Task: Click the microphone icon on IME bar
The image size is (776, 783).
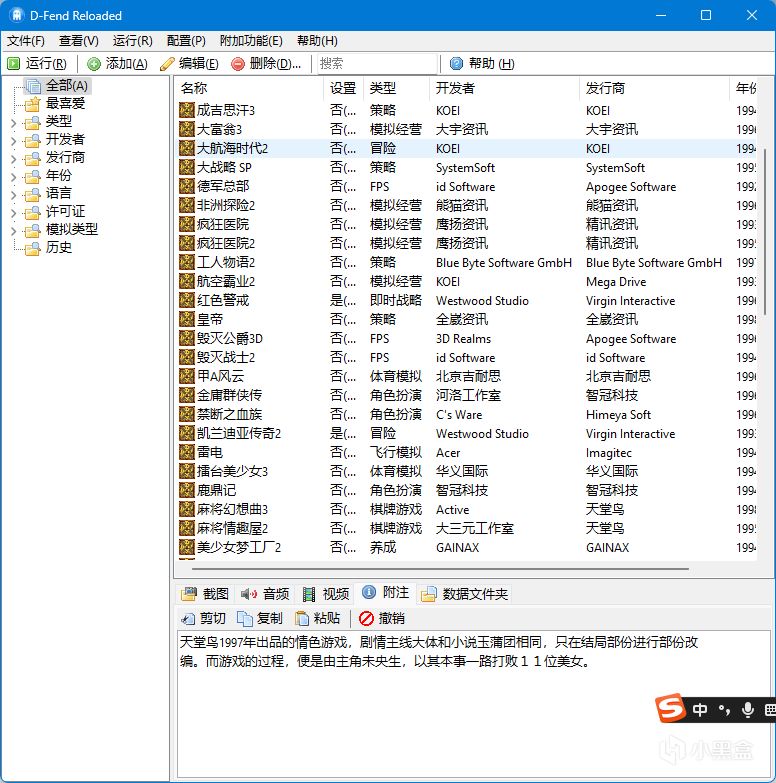Action: (748, 710)
